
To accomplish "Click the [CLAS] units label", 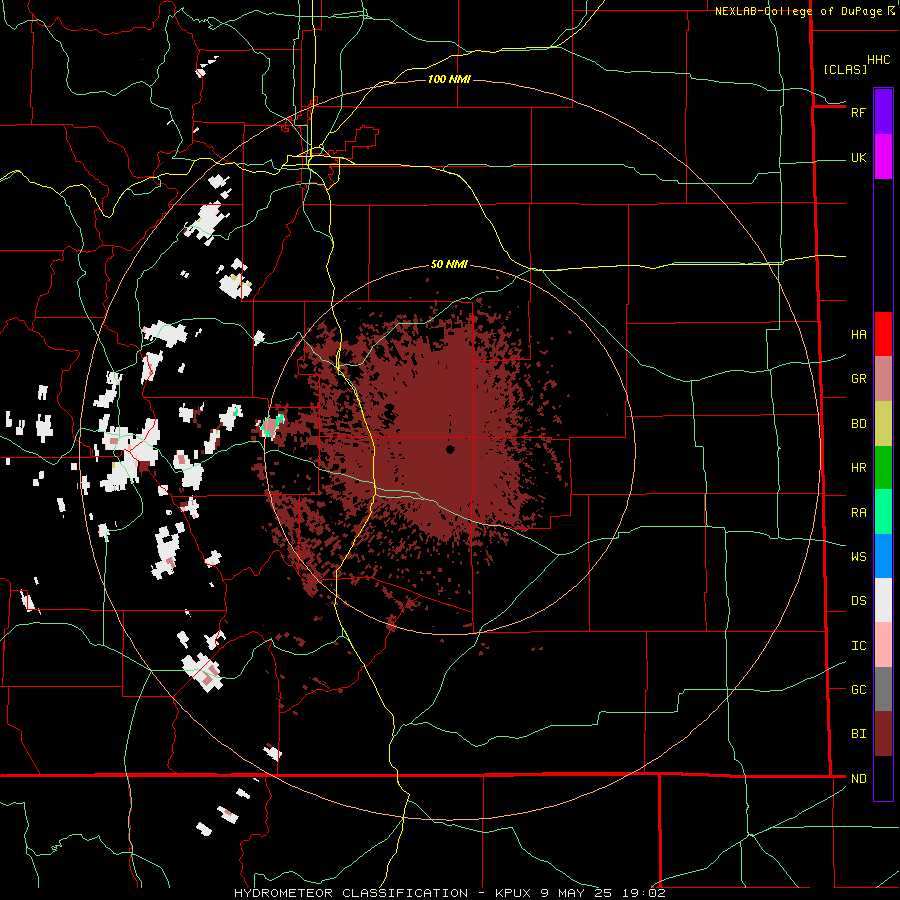I will (845, 70).
